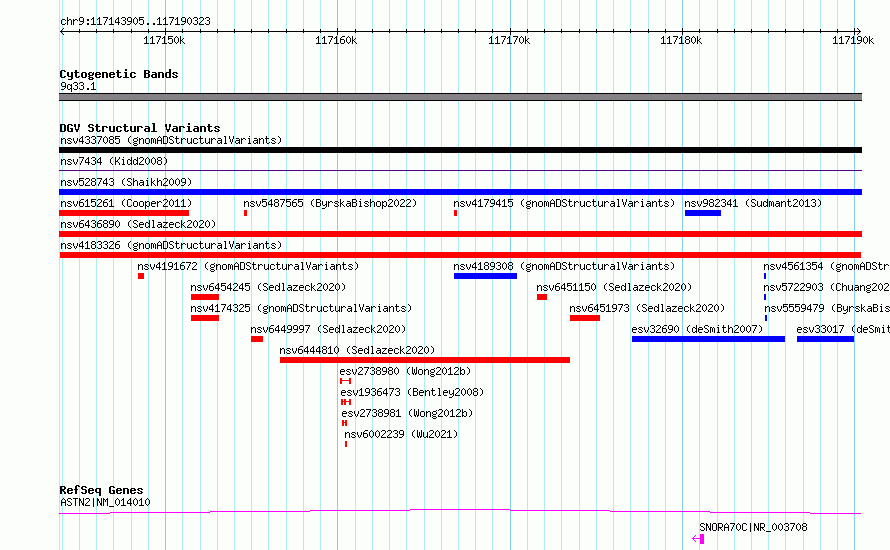Open the nsv982341 (Sudmant2013) label
This screenshot has width=890, height=550.
click(x=753, y=203)
